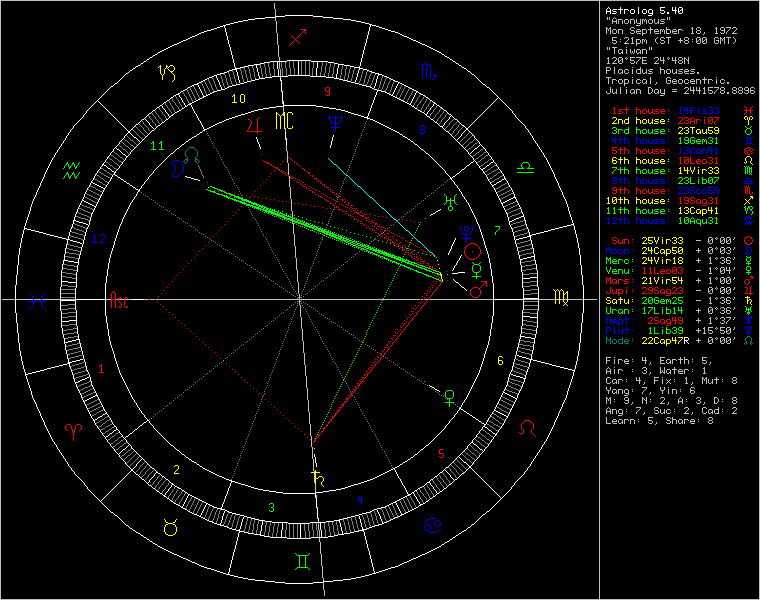The width and height of the screenshot is (760, 600).
Task: Click house number 12 in the wheel
Action: pos(98,238)
